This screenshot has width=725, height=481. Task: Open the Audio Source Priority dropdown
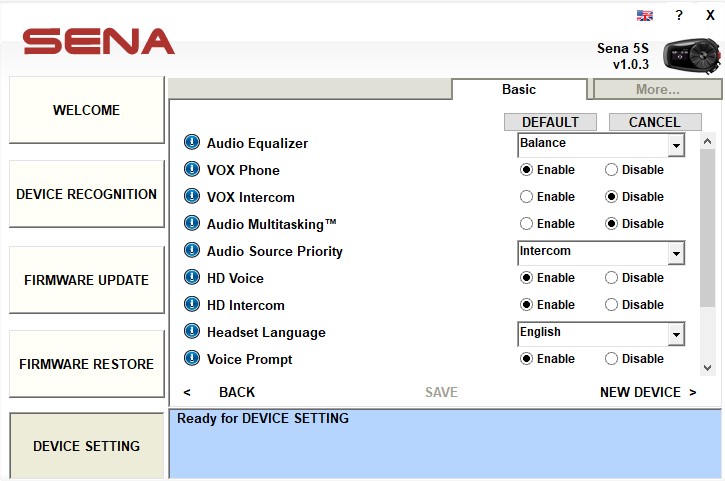676,254
